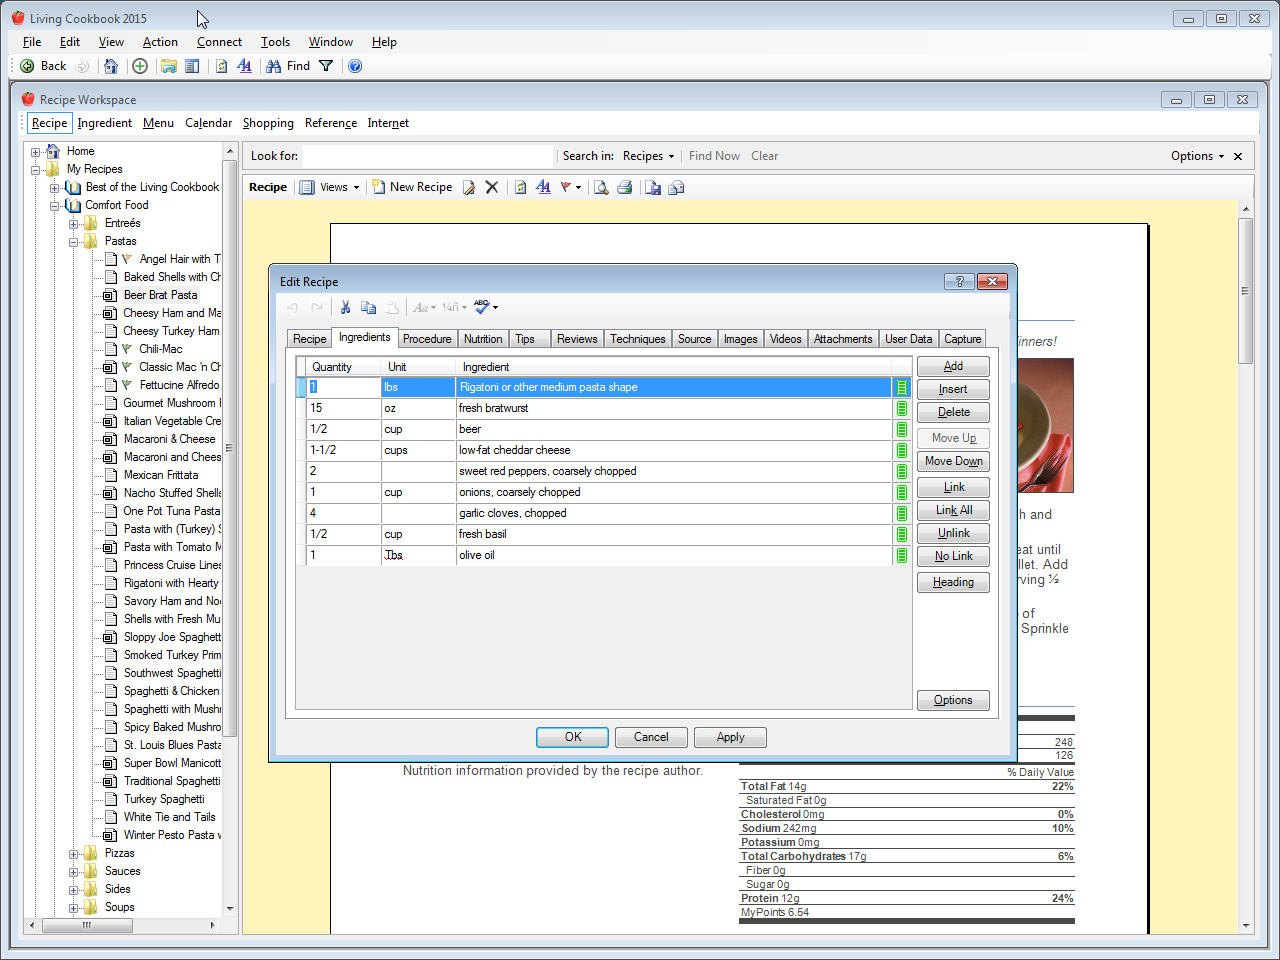Click the filter funnel icon
Image resolution: width=1280 pixels, height=960 pixels.
[x=326, y=66]
